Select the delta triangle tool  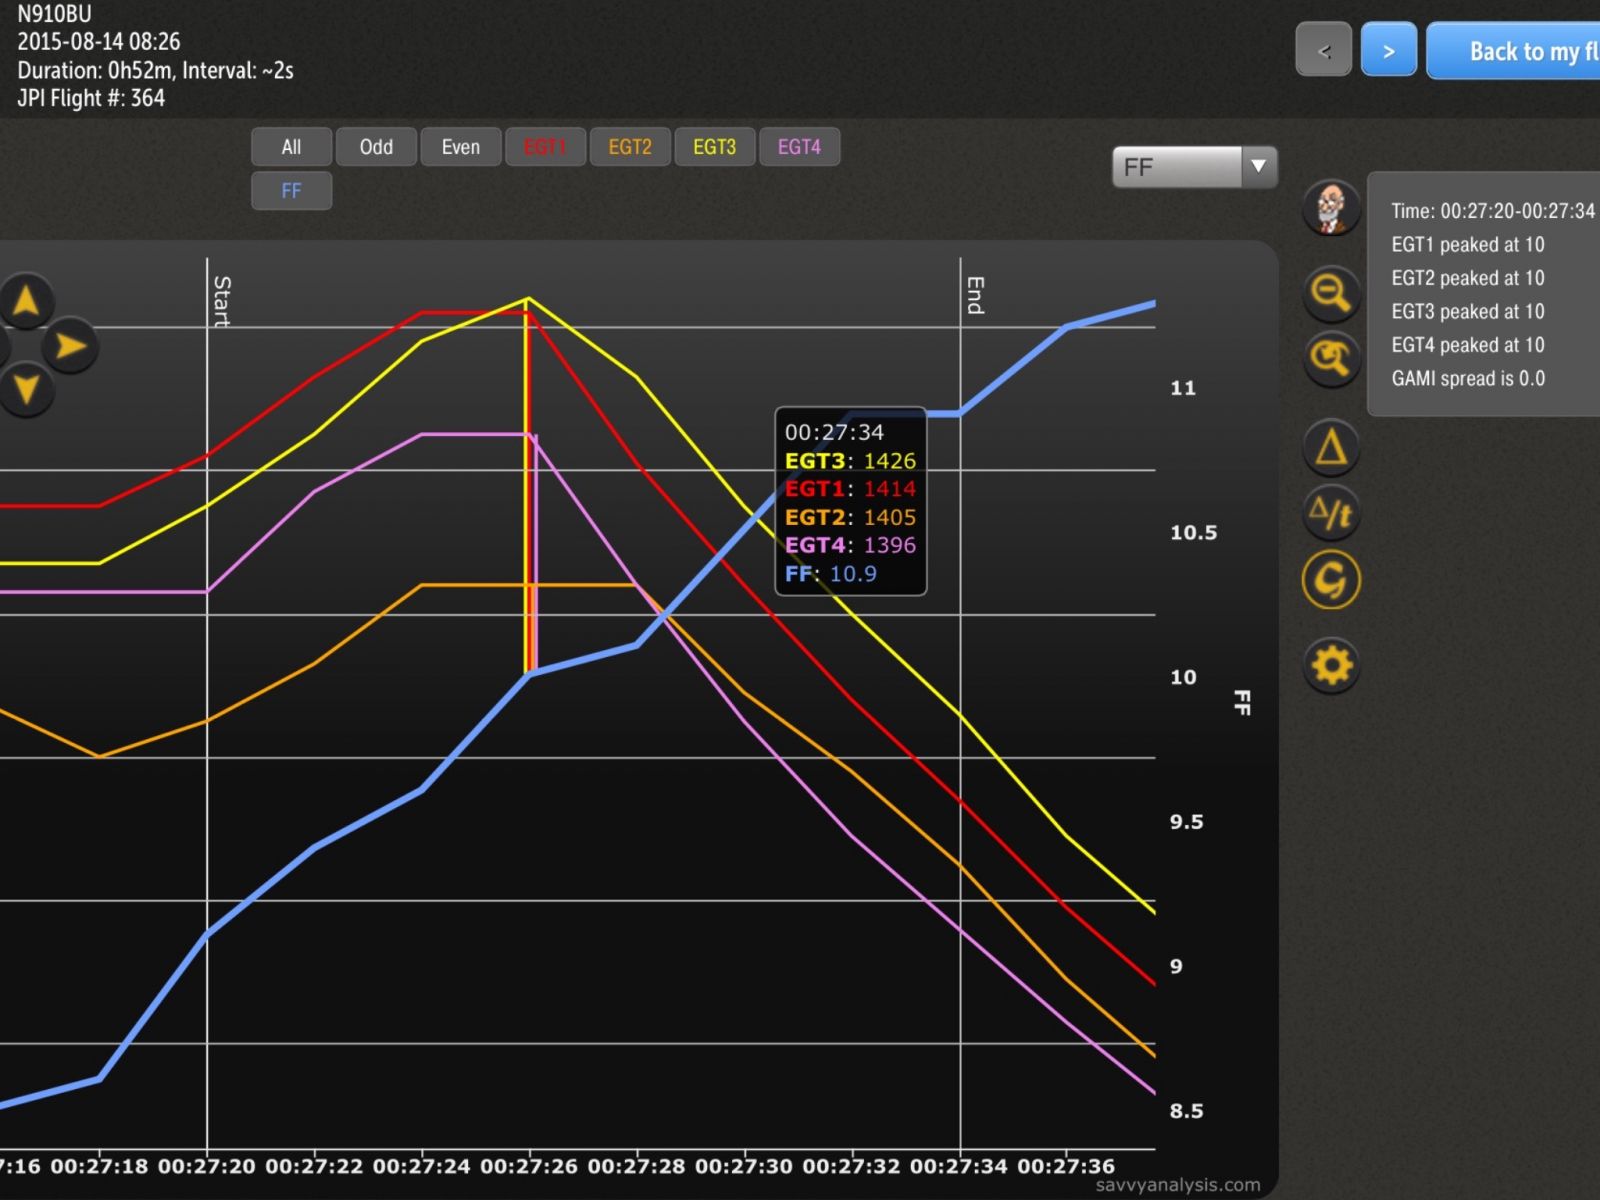(x=1331, y=447)
